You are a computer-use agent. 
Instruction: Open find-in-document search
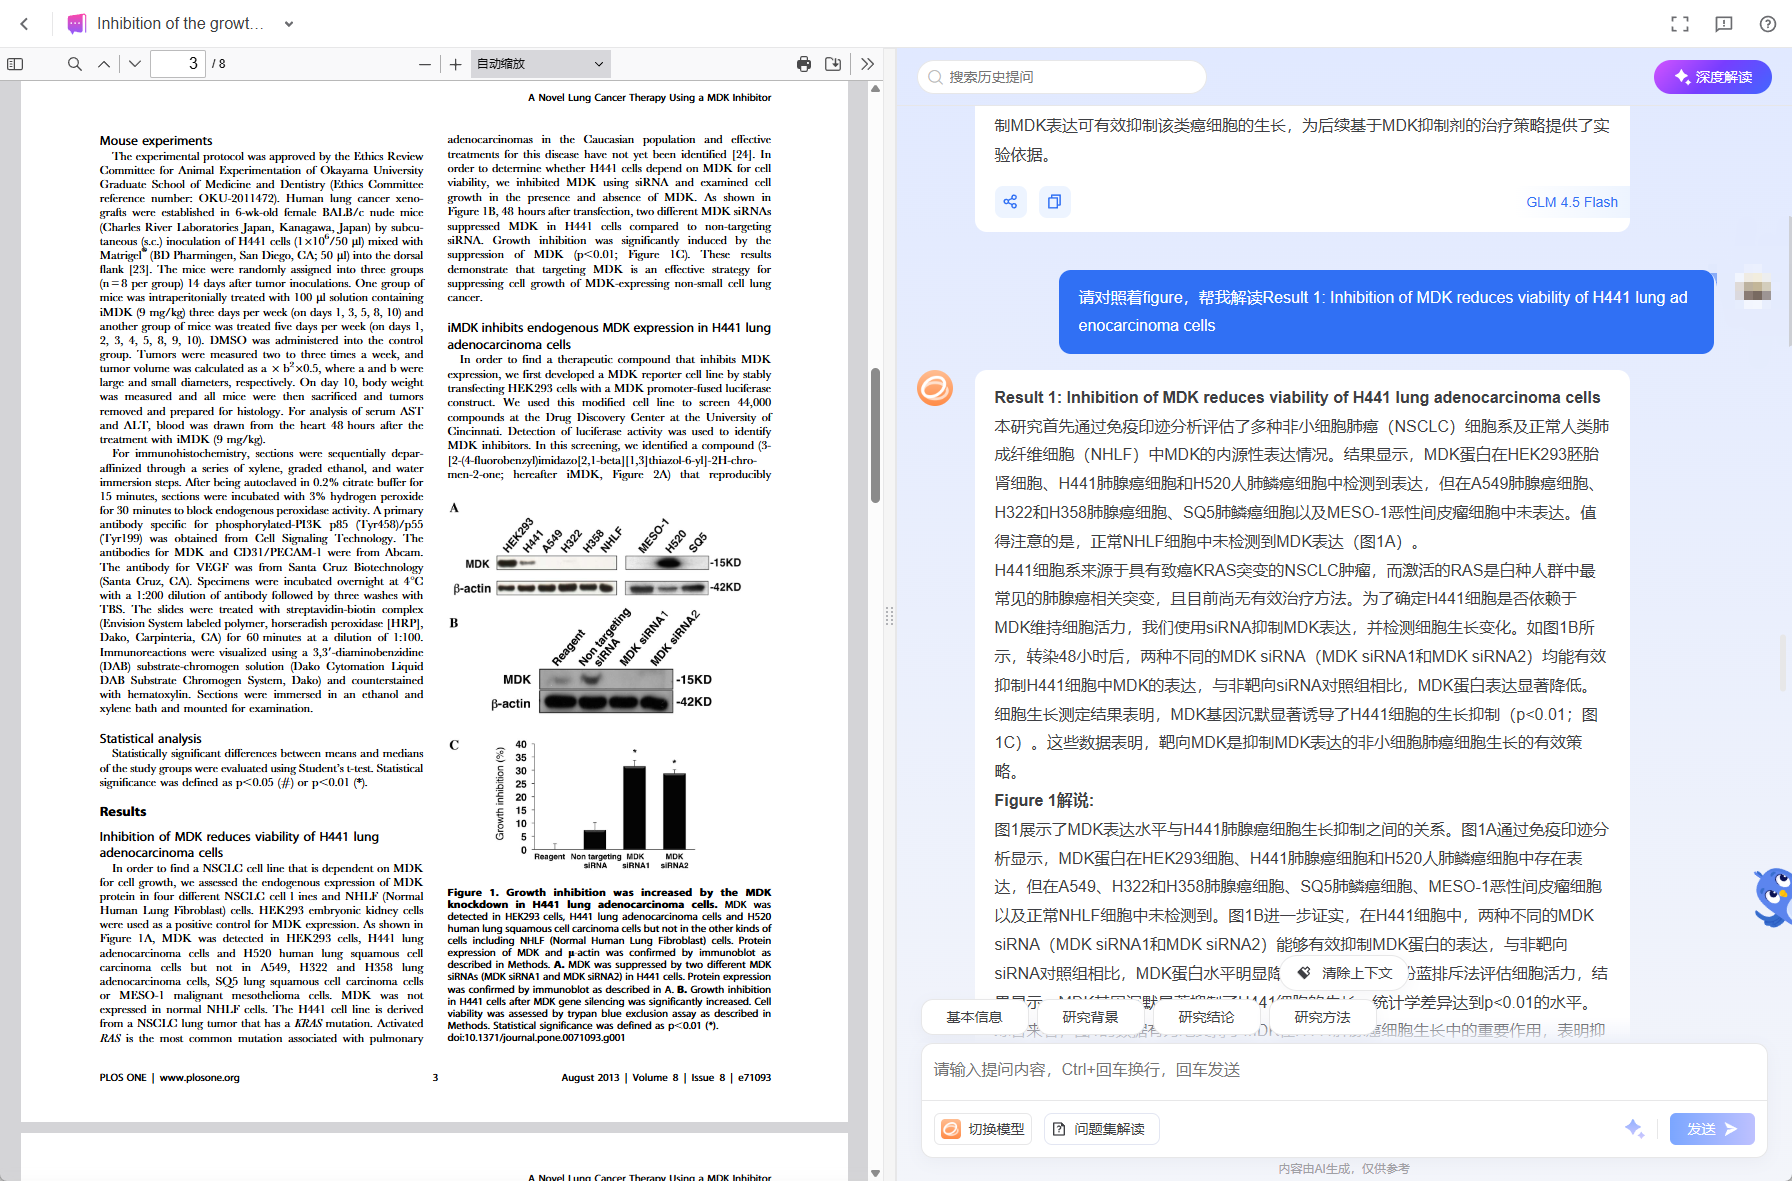pyautogui.click(x=75, y=64)
